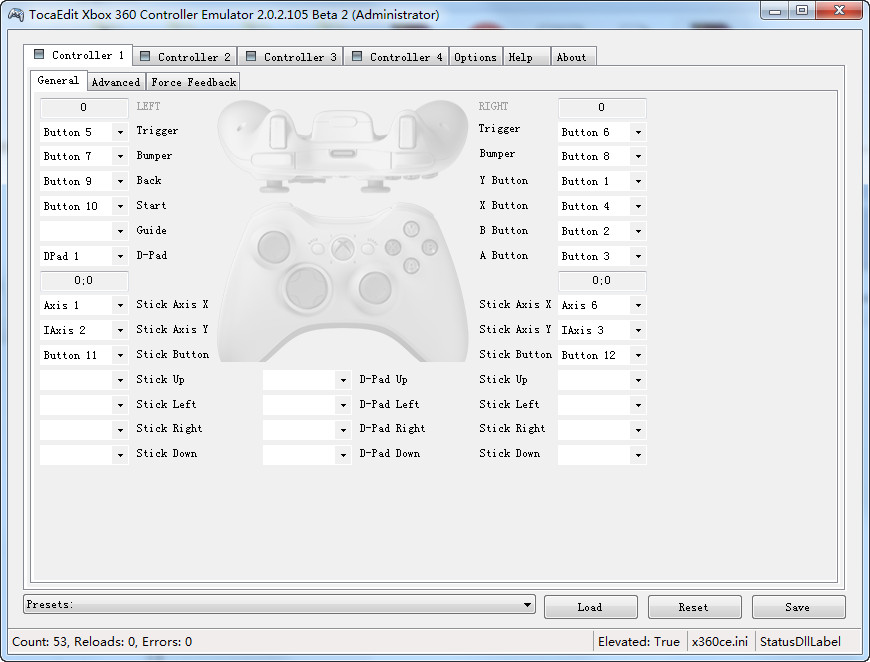Open right Stick Button dropdown (Button 12)
The width and height of the screenshot is (870, 662).
click(x=639, y=355)
